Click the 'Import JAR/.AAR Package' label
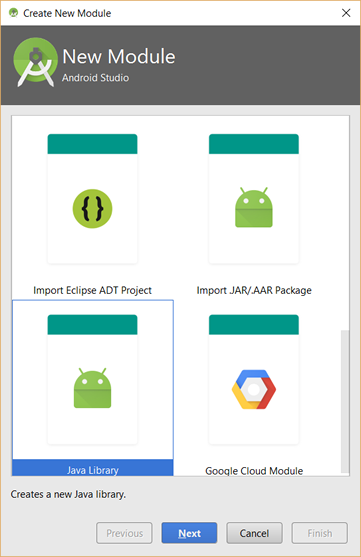 254,290
